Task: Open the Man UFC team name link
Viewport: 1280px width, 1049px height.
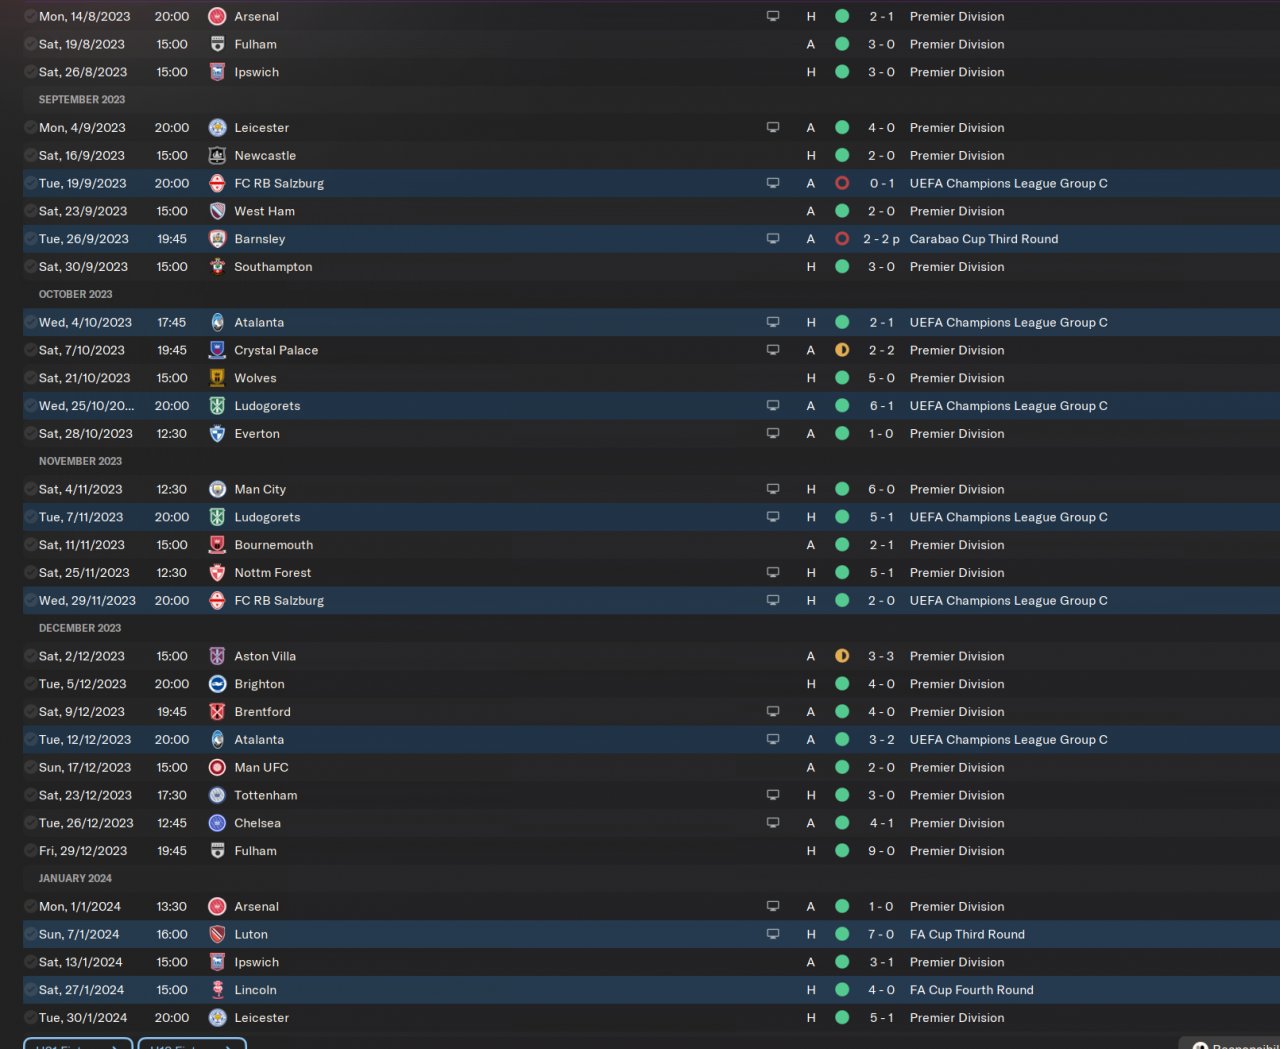Action: 261,768
